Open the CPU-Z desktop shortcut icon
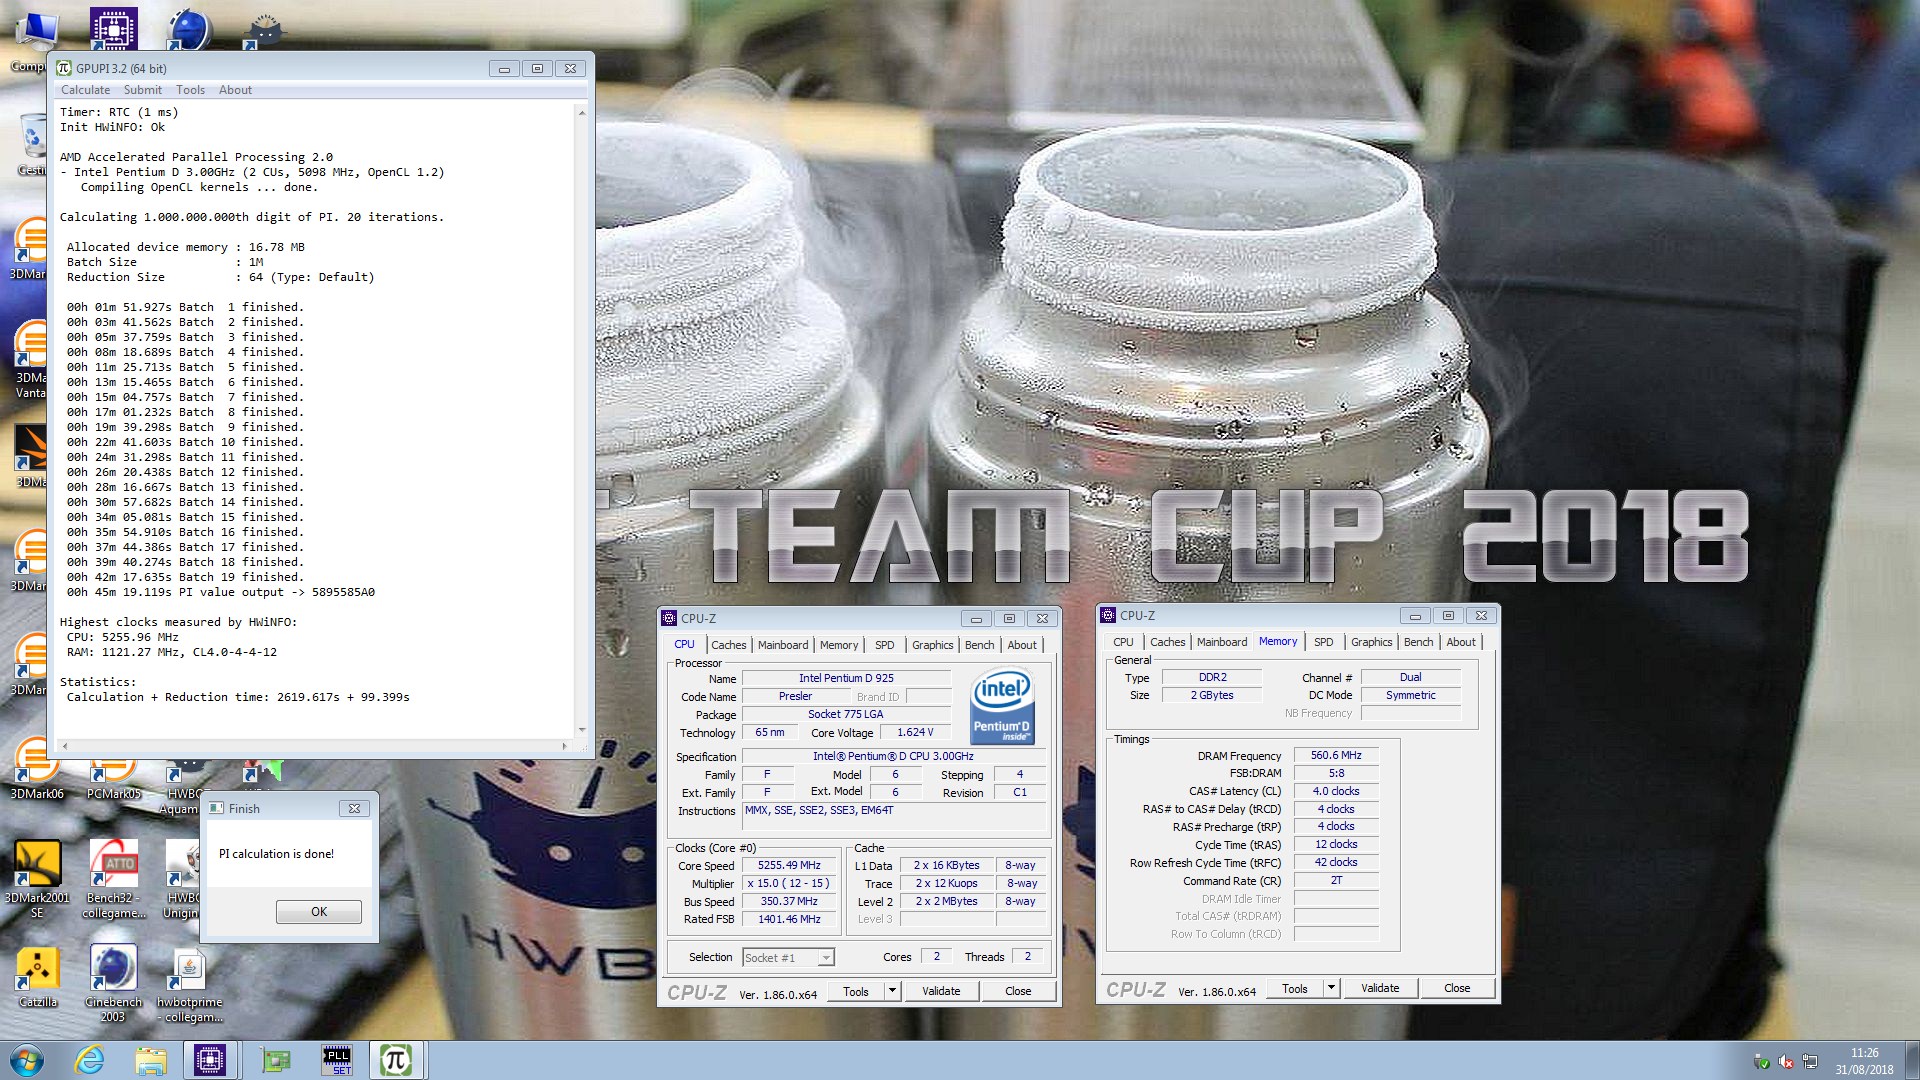The width and height of the screenshot is (1920, 1080). pyautogui.click(x=113, y=27)
